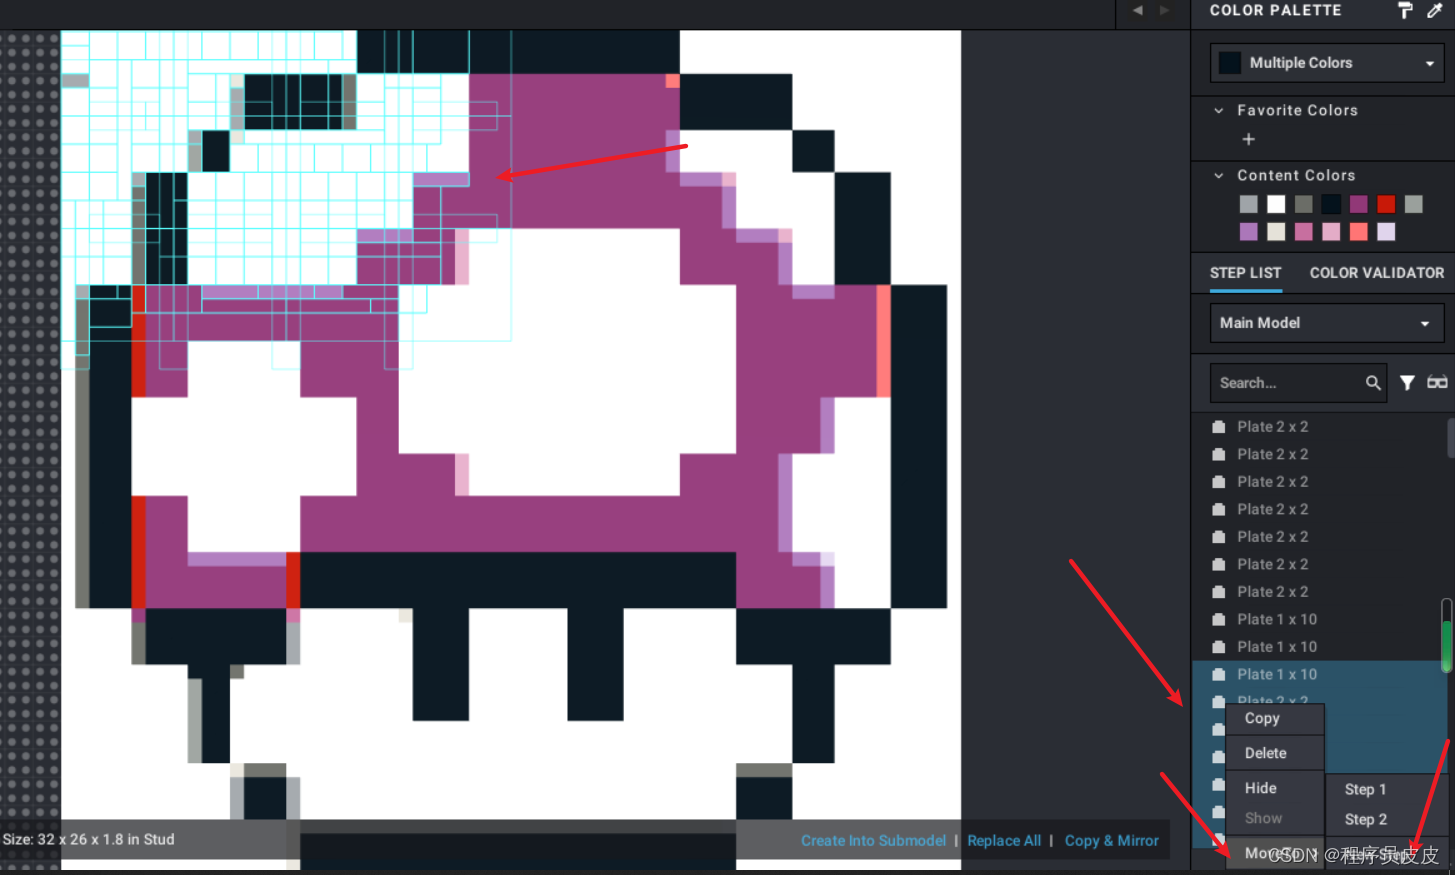
Task: Click the Size 32 x 26 x 1.8 status text
Action: [88, 840]
